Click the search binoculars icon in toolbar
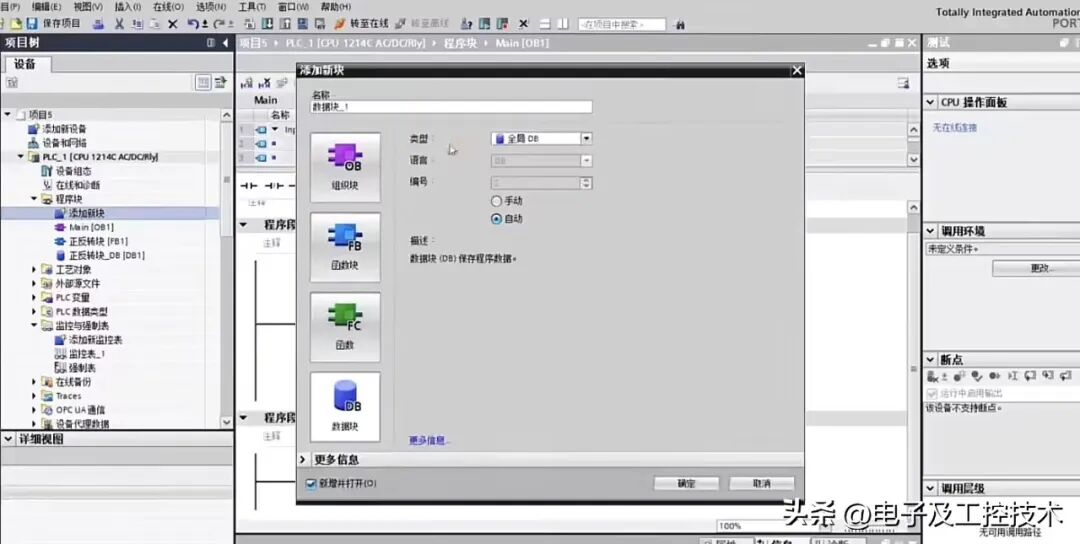Viewport: 1080px width, 544px height. tap(681, 25)
